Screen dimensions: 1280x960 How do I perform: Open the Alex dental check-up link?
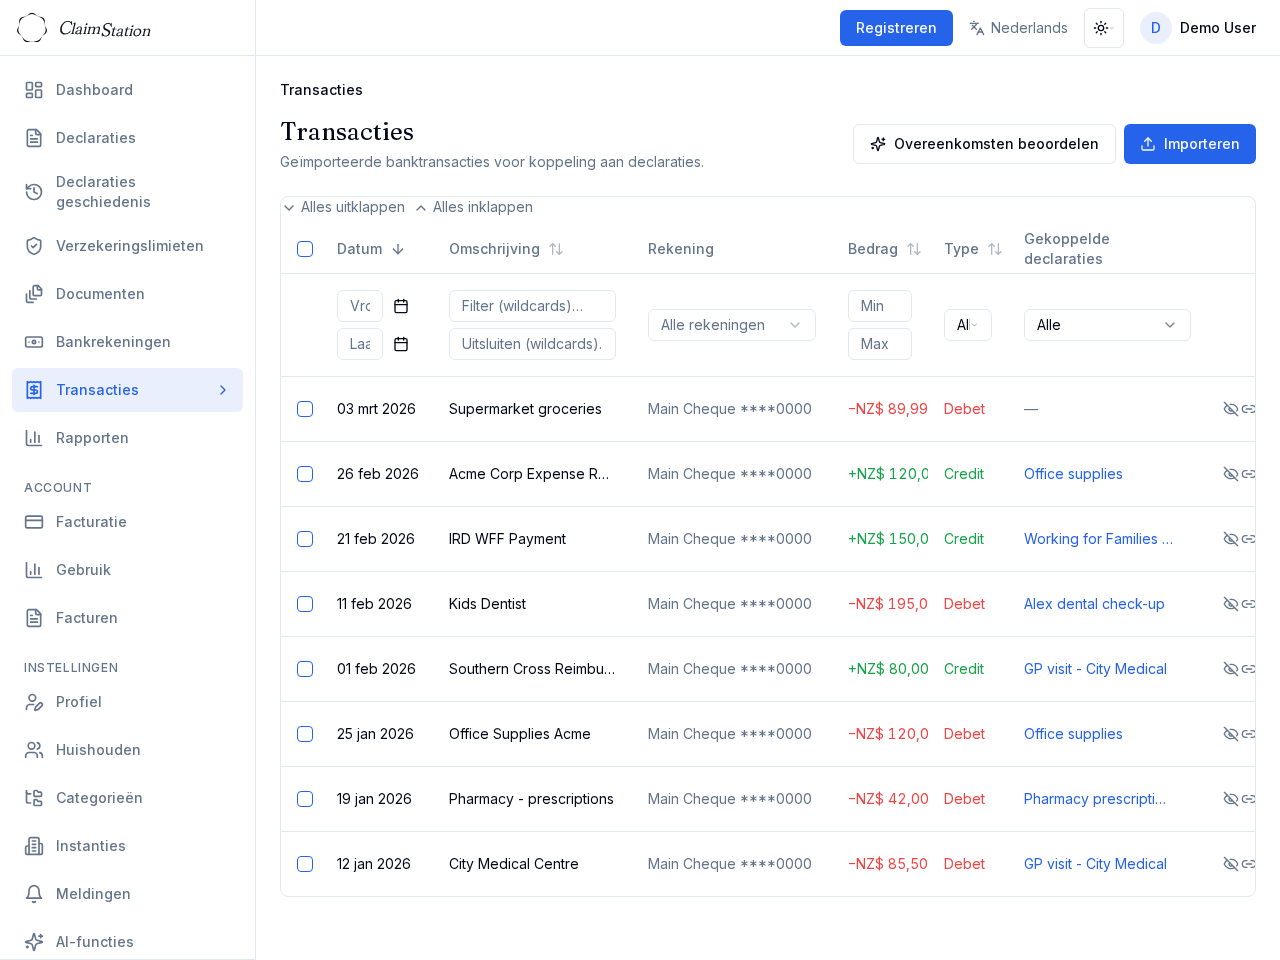pyautogui.click(x=1094, y=604)
